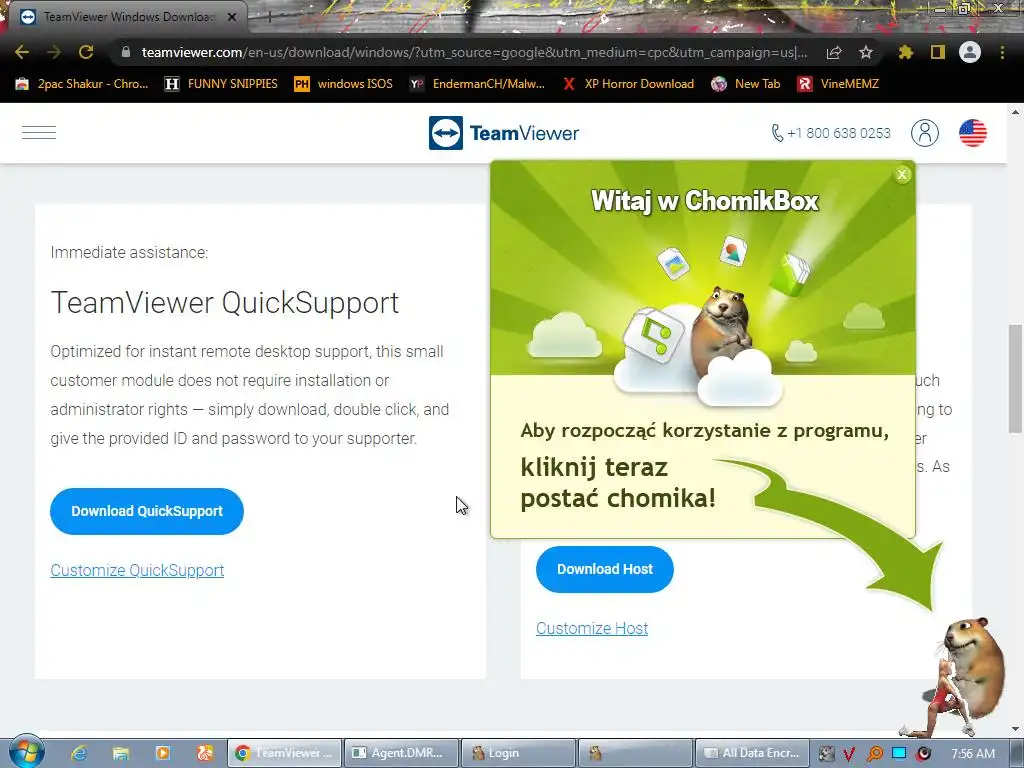
Task: Open the Customize Host link
Action: tap(592, 628)
